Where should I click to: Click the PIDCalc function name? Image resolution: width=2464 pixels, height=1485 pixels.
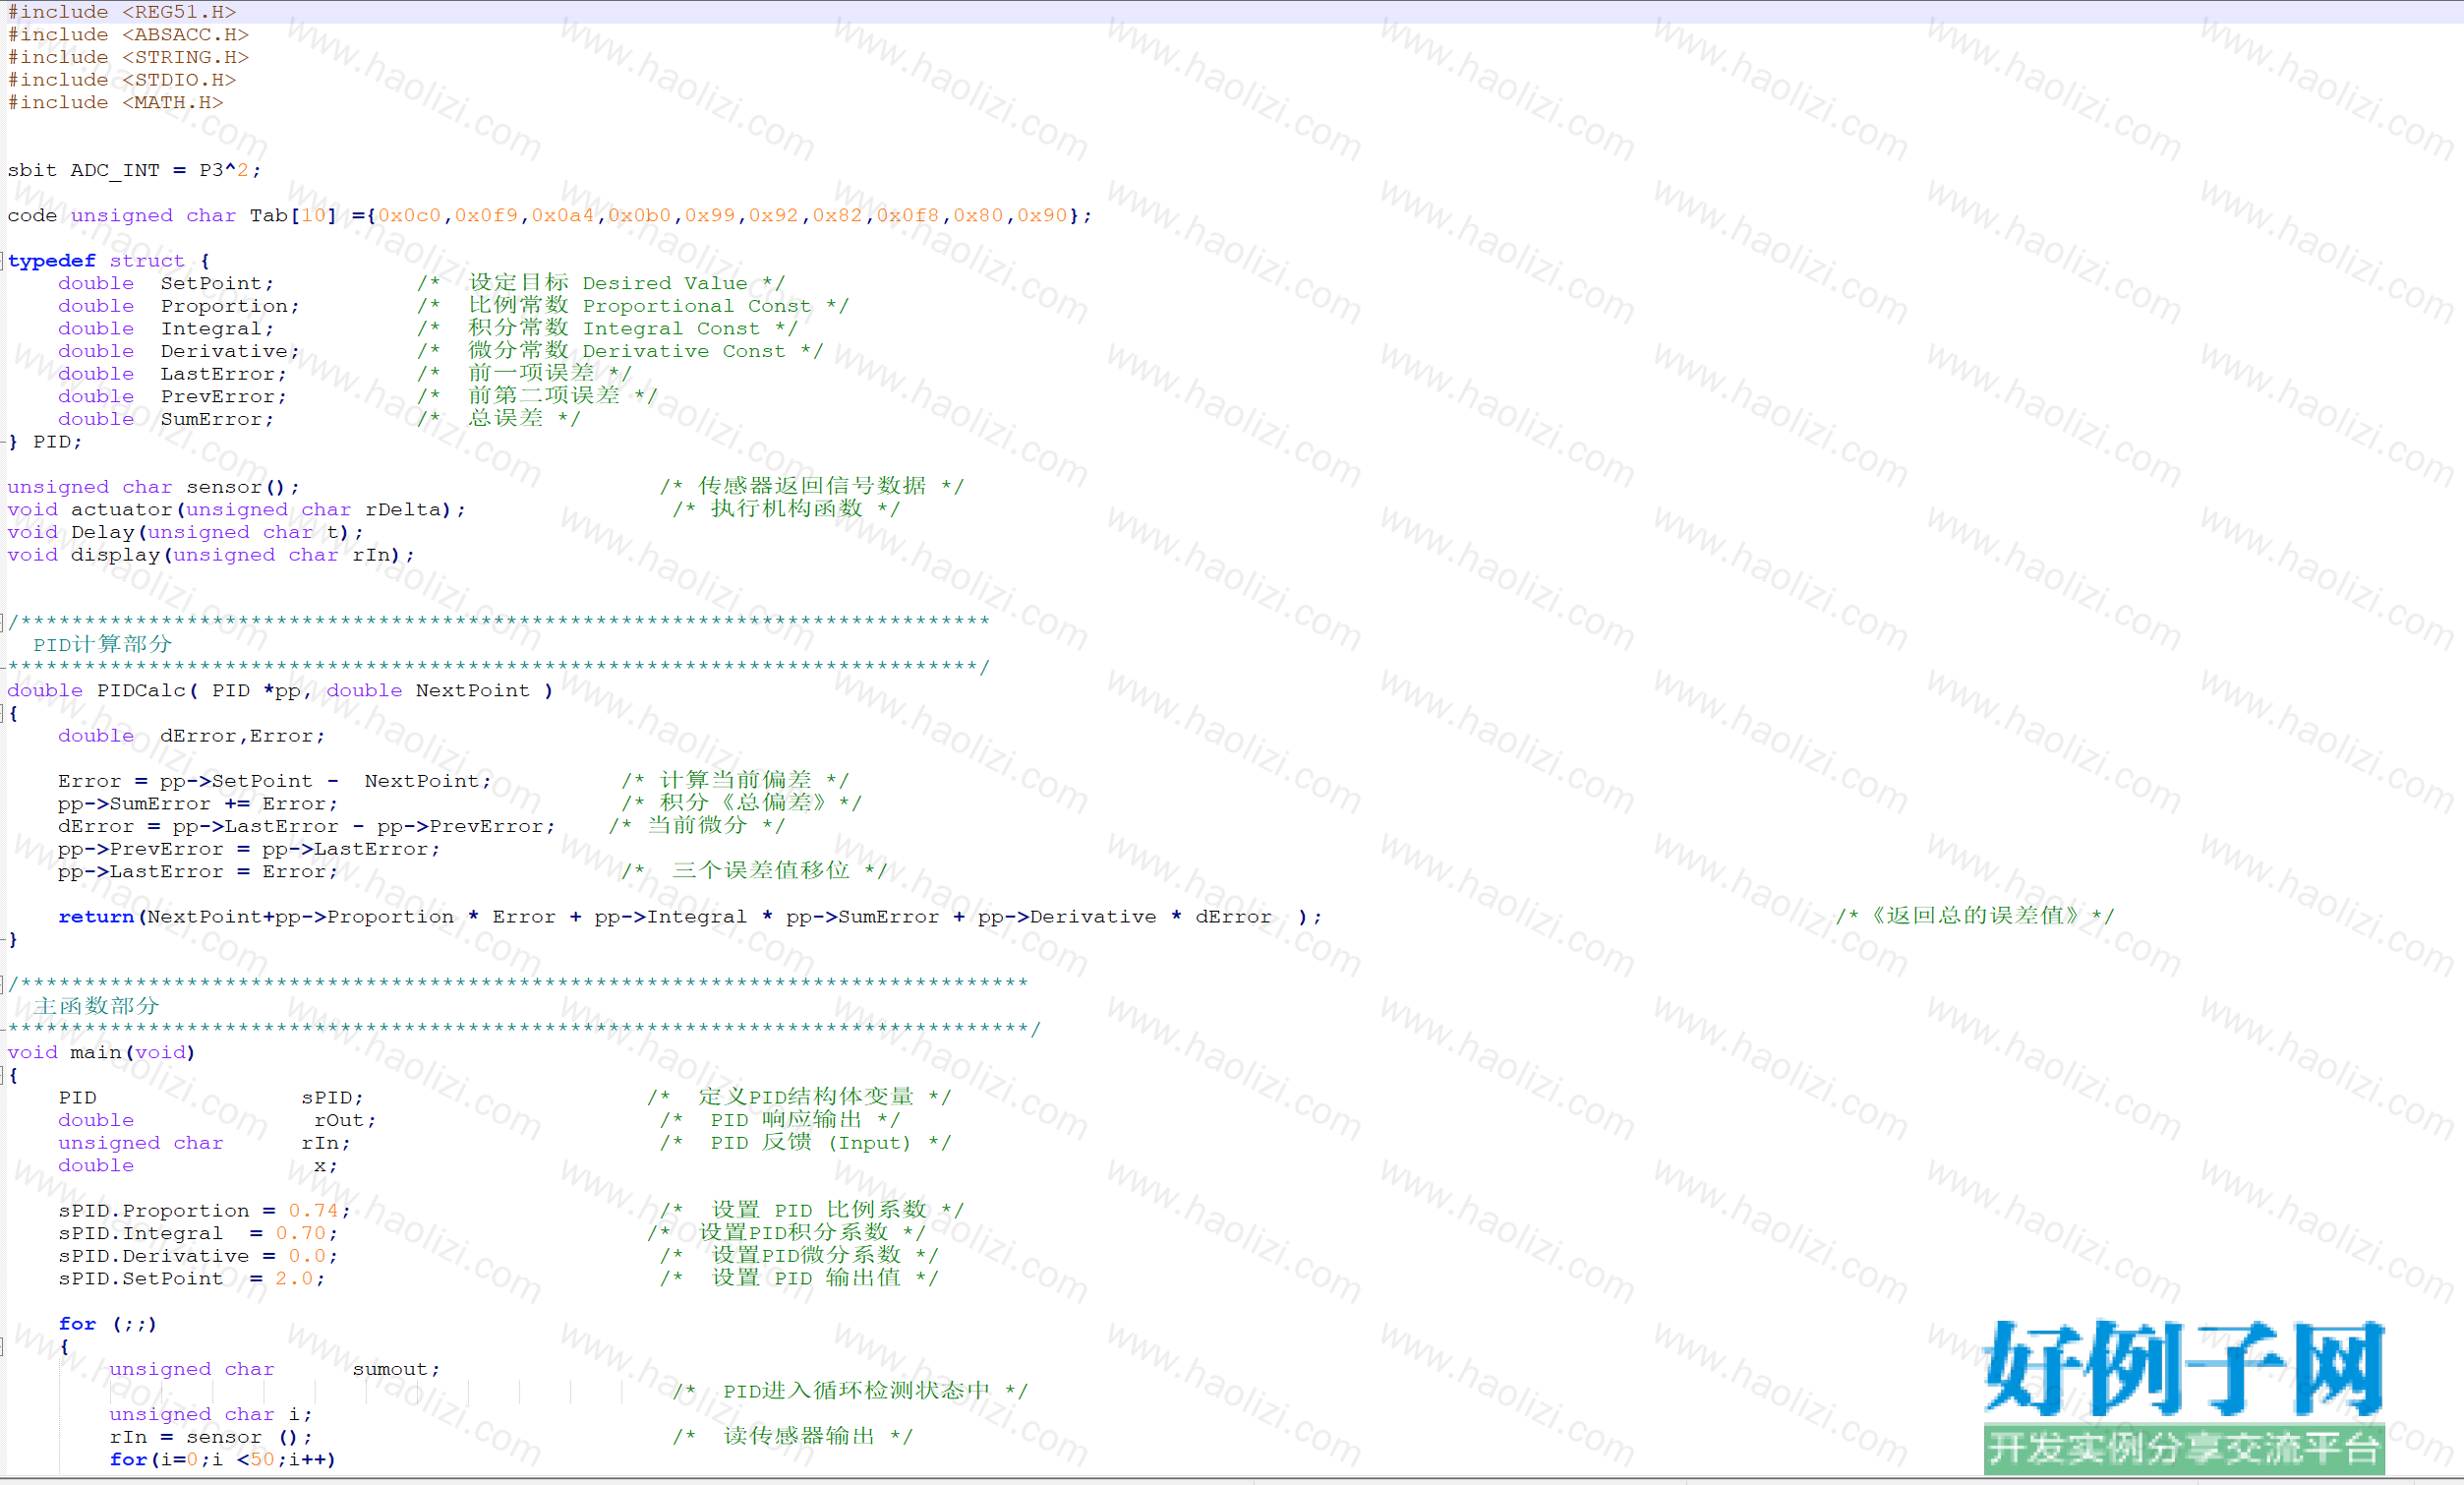(141, 691)
